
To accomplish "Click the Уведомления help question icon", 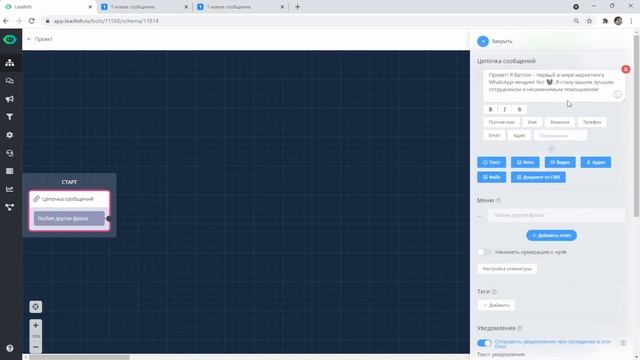I will coord(520,328).
